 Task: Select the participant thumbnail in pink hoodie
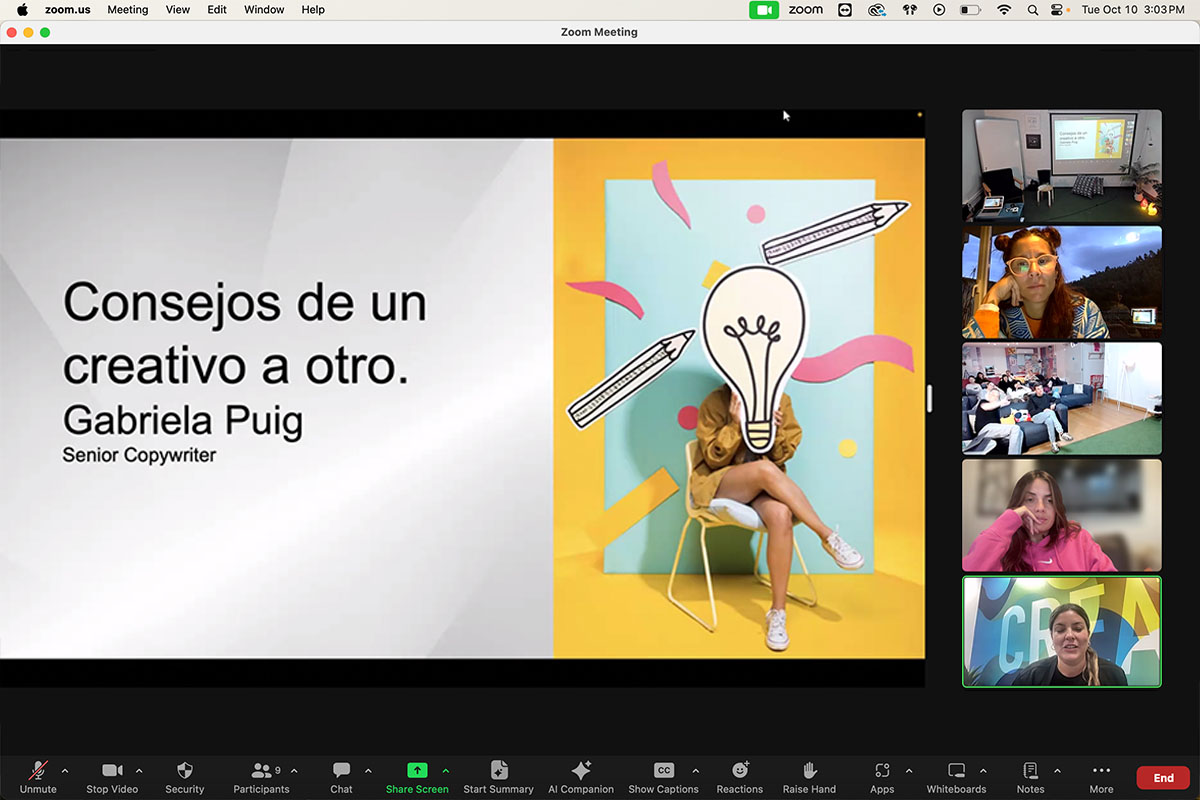(x=1061, y=515)
